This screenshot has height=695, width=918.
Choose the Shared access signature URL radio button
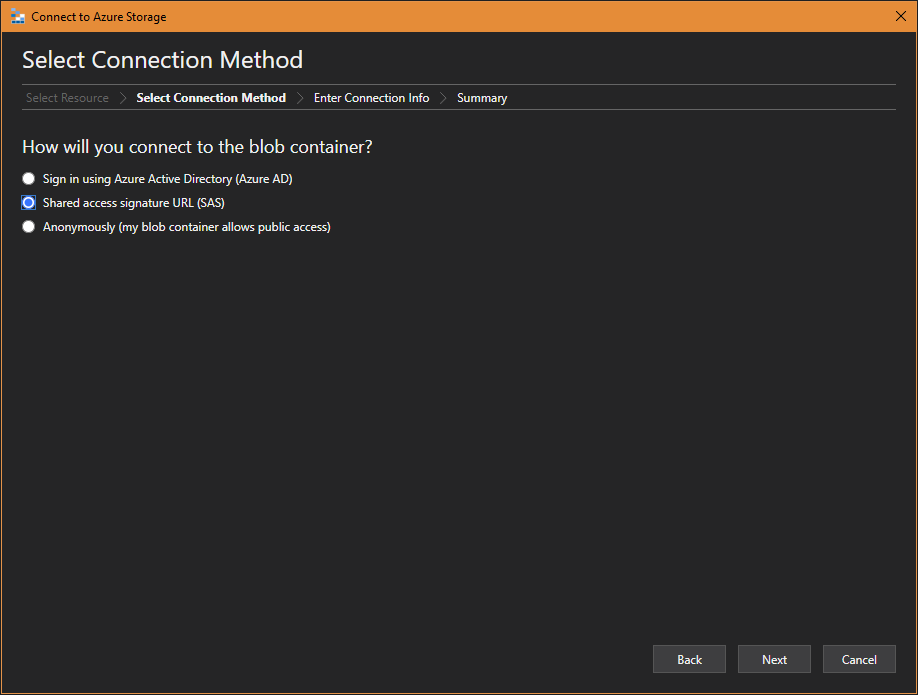tap(28, 203)
